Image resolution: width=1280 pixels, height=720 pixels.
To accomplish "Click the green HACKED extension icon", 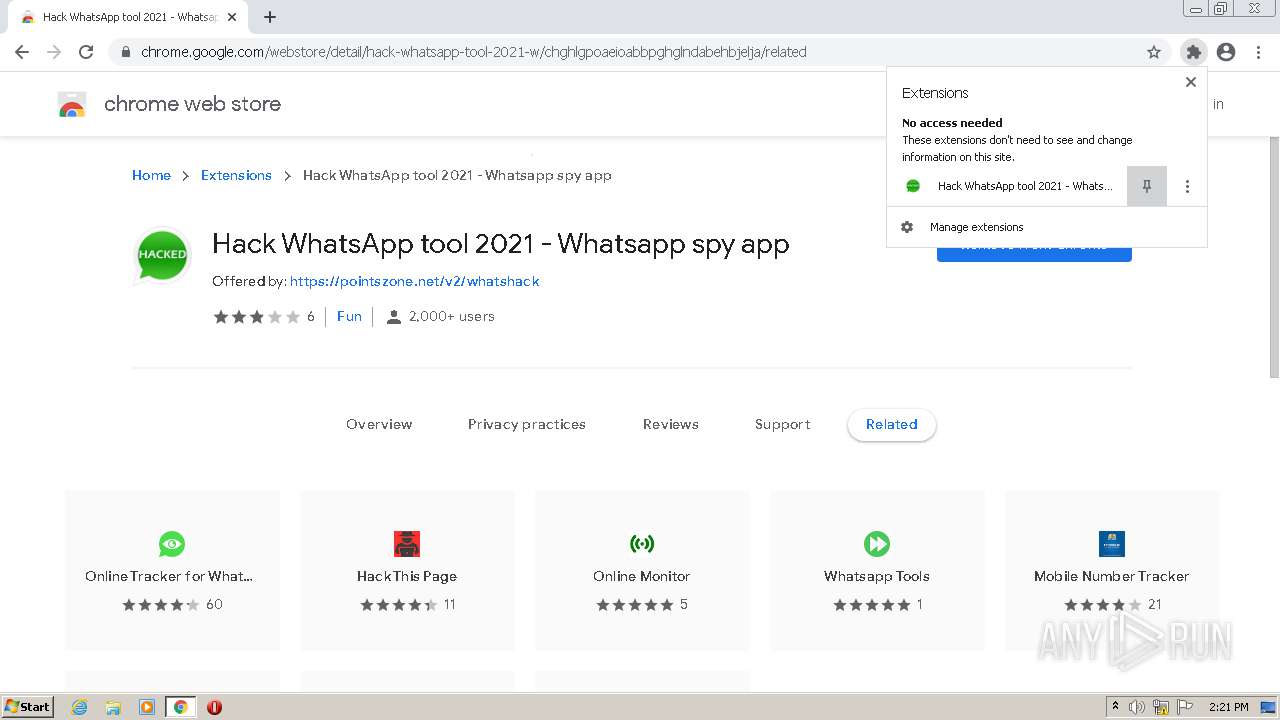I will pos(162,254).
